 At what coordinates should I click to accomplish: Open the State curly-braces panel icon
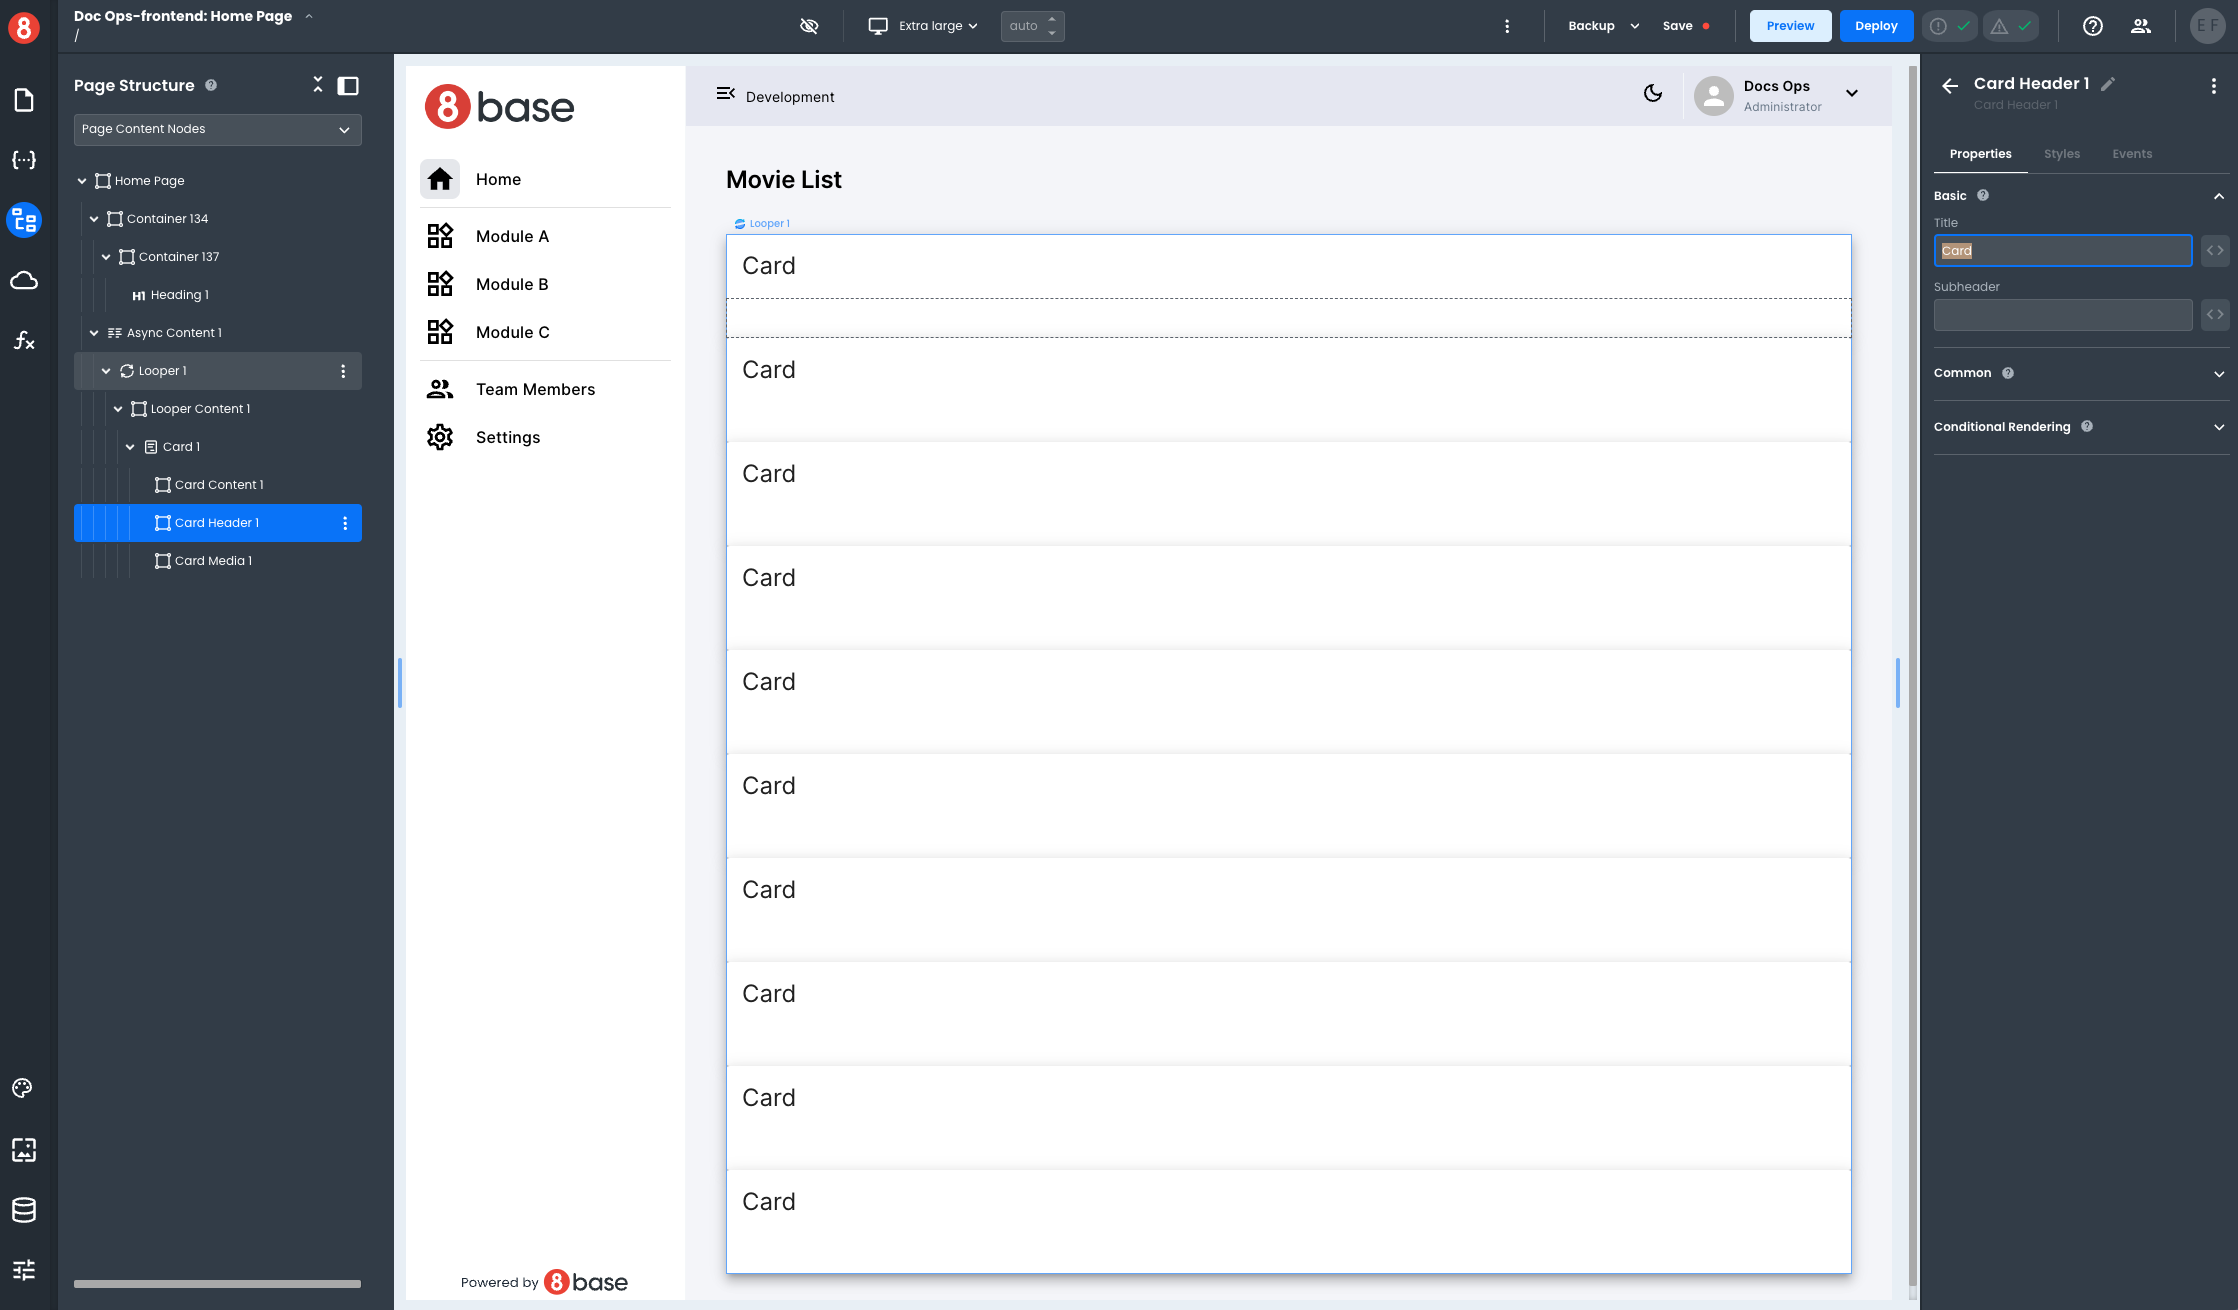pyautogui.click(x=24, y=160)
